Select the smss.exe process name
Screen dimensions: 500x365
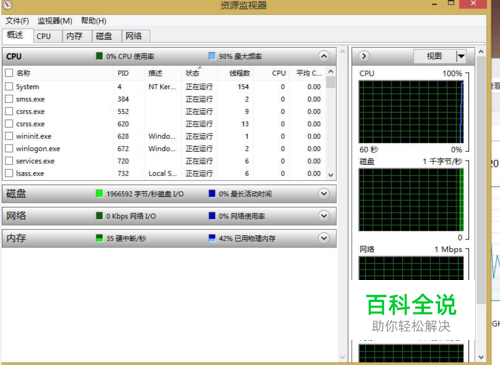pyautogui.click(x=30, y=99)
